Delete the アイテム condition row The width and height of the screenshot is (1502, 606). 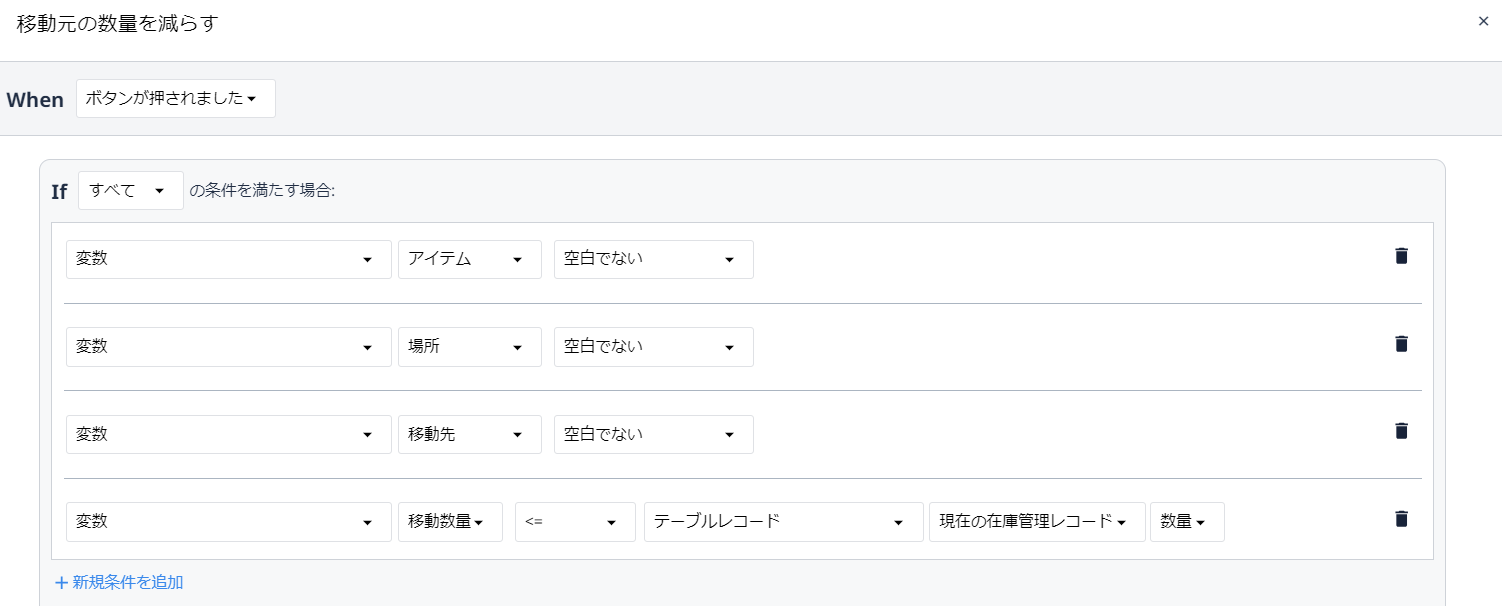click(1401, 256)
